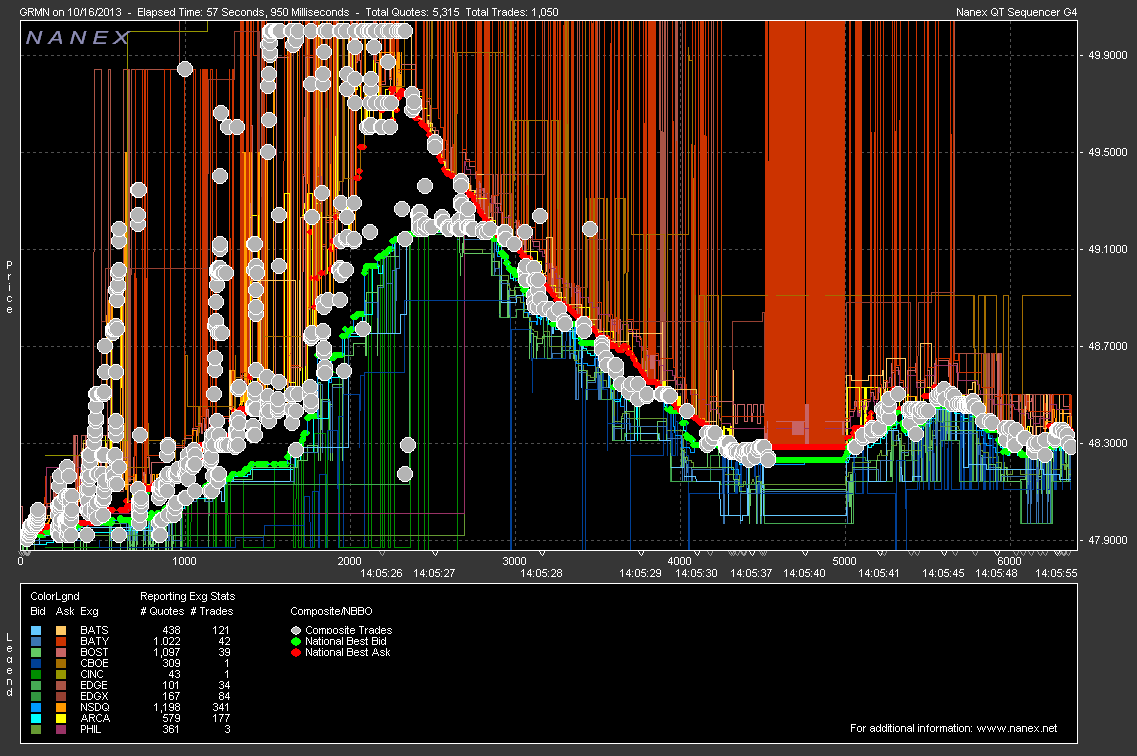
Task: Click the BOST bid color swatch
Action: 37,652
